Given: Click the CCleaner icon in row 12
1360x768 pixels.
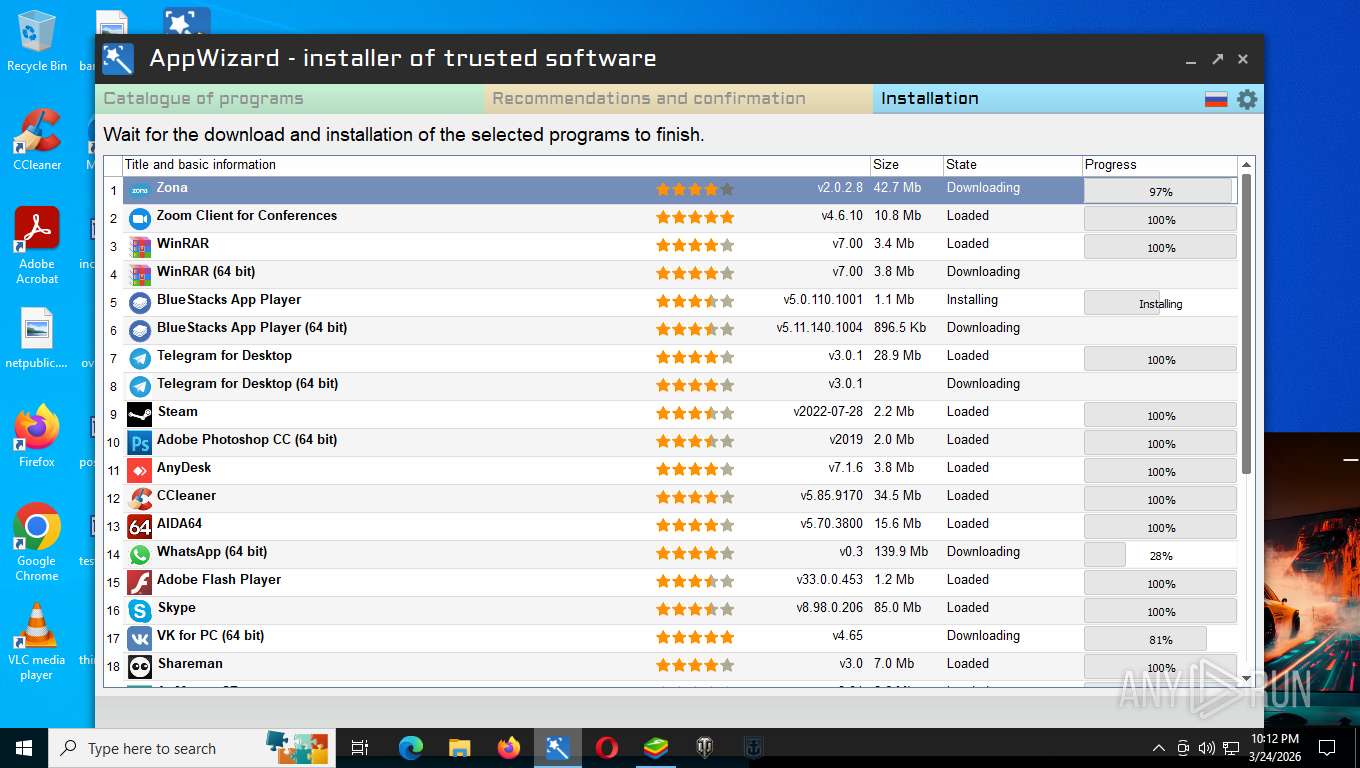Looking at the screenshot, I should point(140,498).
